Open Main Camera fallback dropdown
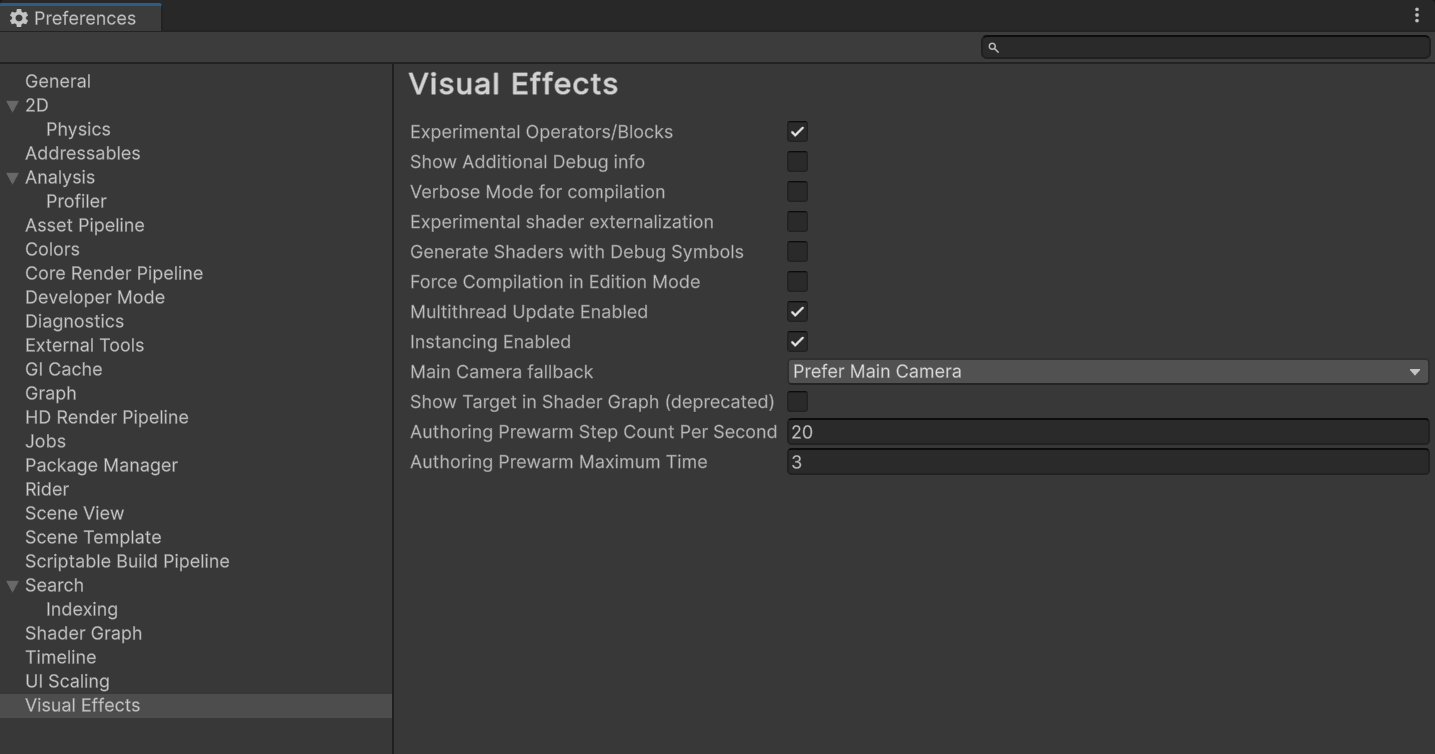This screenshot has width=1435, height=754. click(1107, 372)
